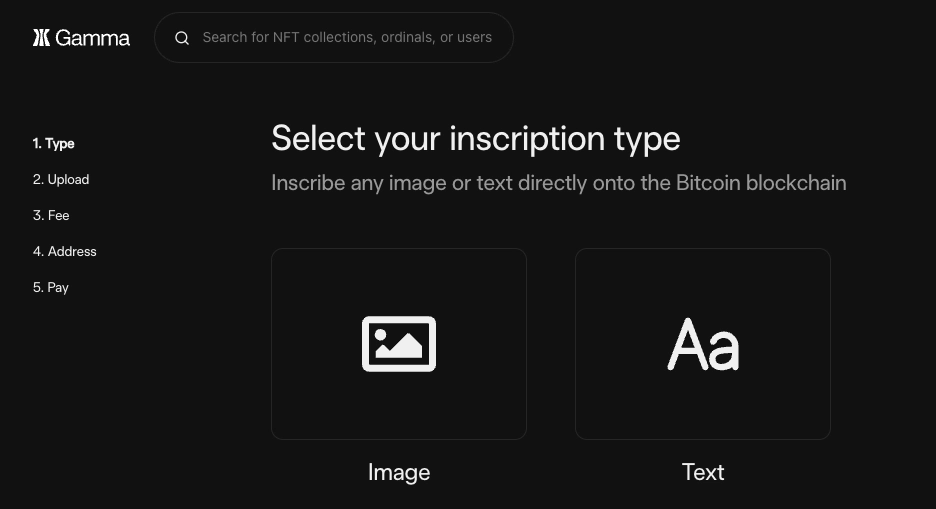
Task: Choose the Text inscription type card
Action: [x=703, y=344]
